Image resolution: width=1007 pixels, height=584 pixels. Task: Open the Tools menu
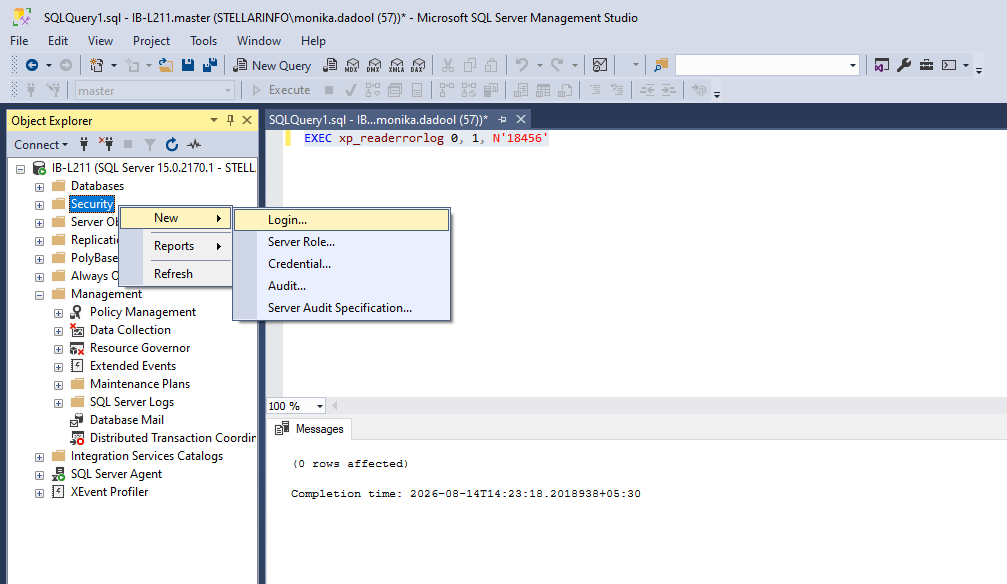coord(204,40)
